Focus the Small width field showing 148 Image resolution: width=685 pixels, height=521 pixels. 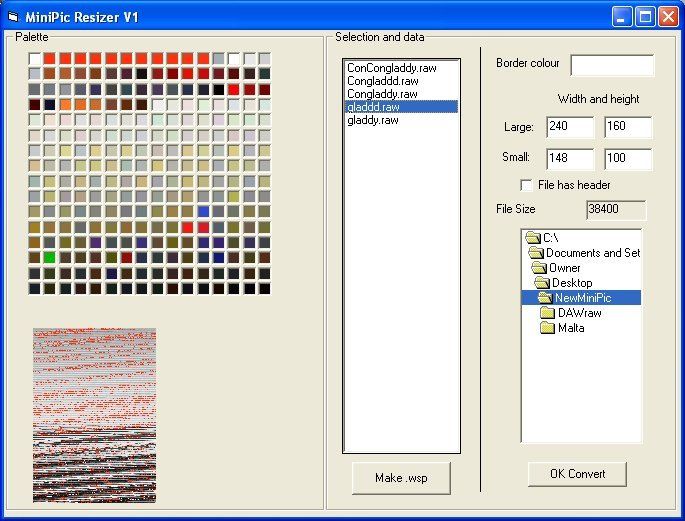tap(570, 159)
